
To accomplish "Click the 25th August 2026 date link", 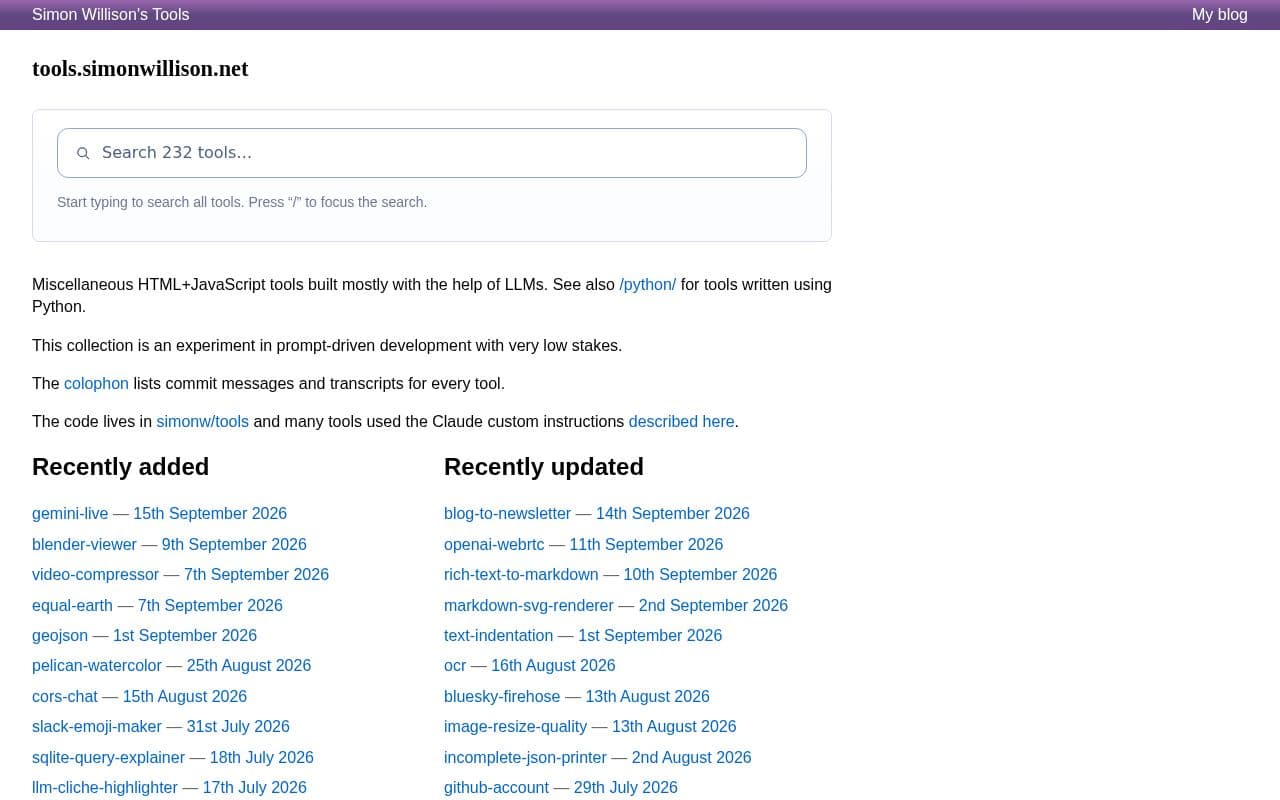I will [x=249, y=665].
